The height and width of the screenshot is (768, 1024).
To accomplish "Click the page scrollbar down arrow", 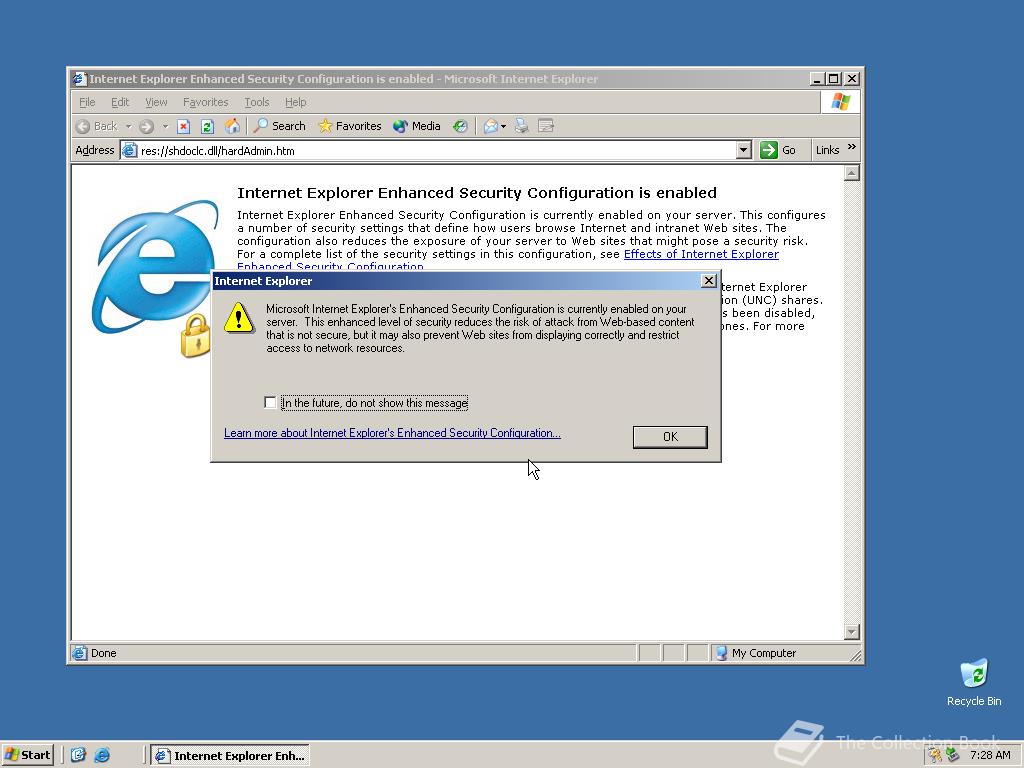I will (852, 632).
